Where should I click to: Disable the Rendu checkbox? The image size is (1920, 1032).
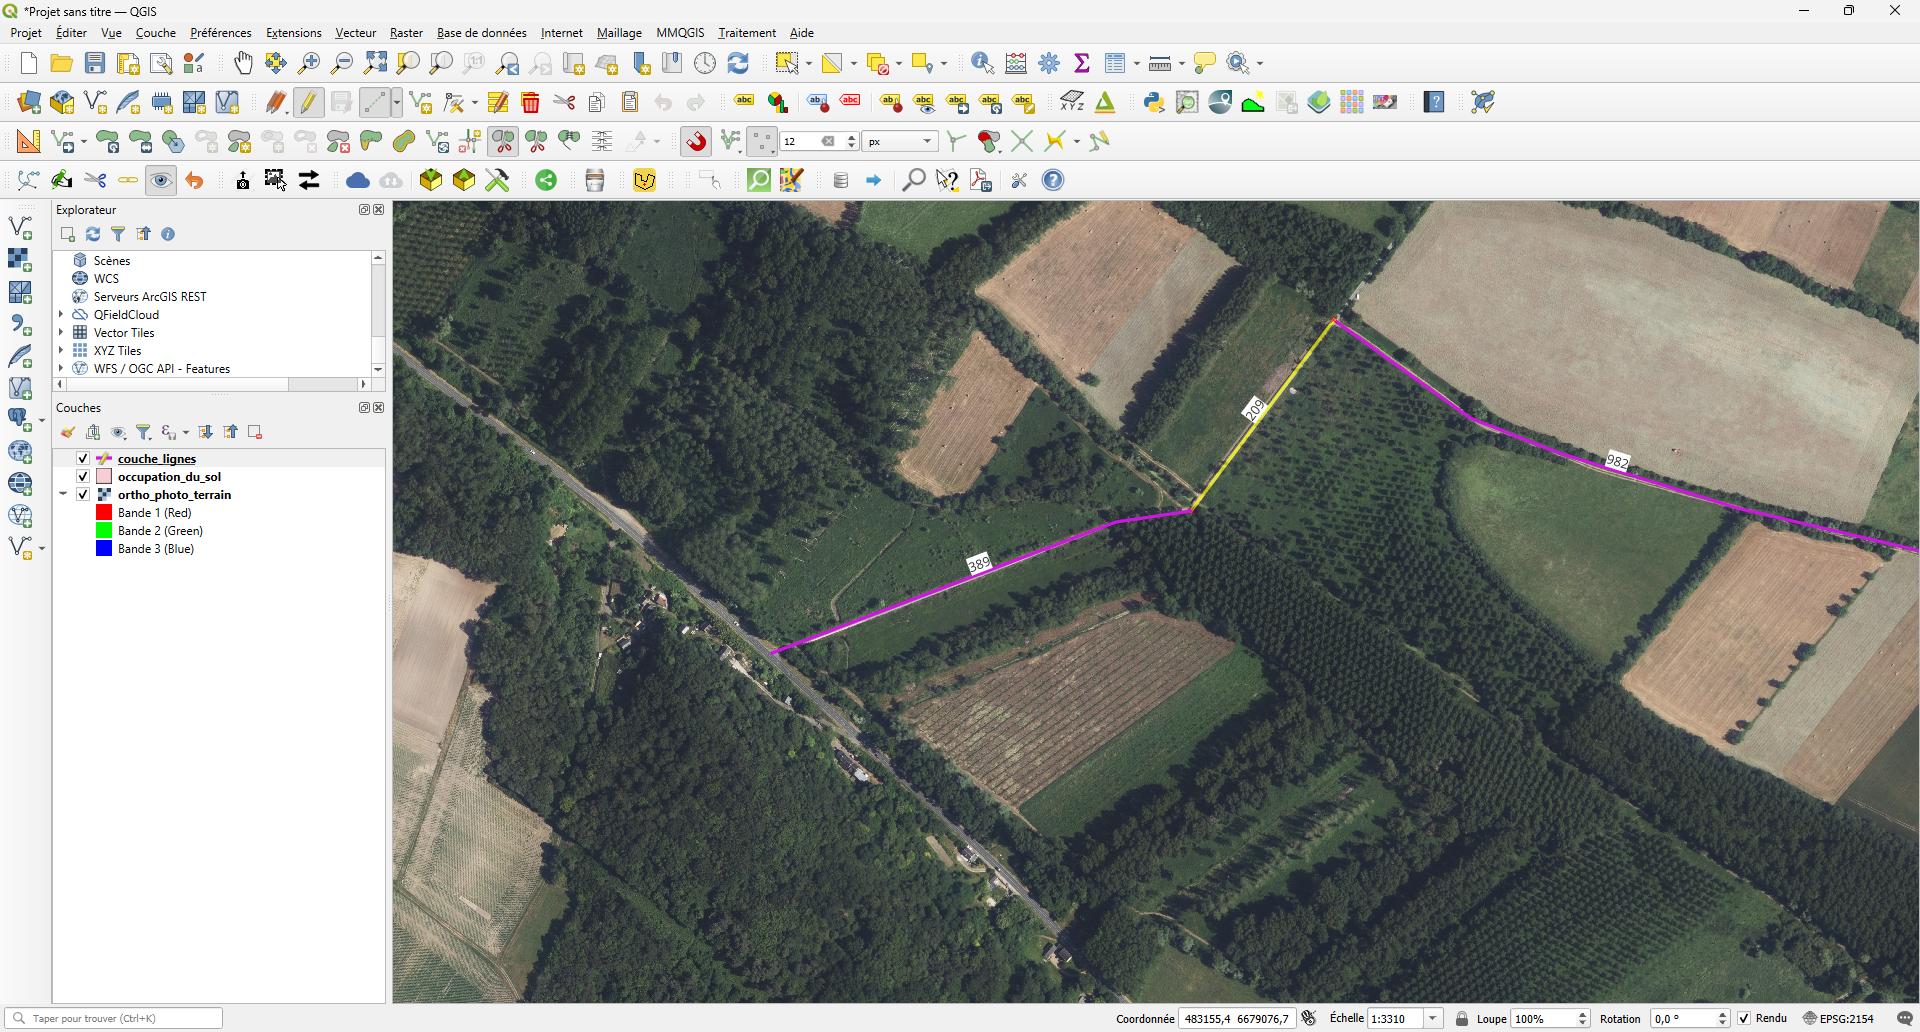click(1744, 1018)
